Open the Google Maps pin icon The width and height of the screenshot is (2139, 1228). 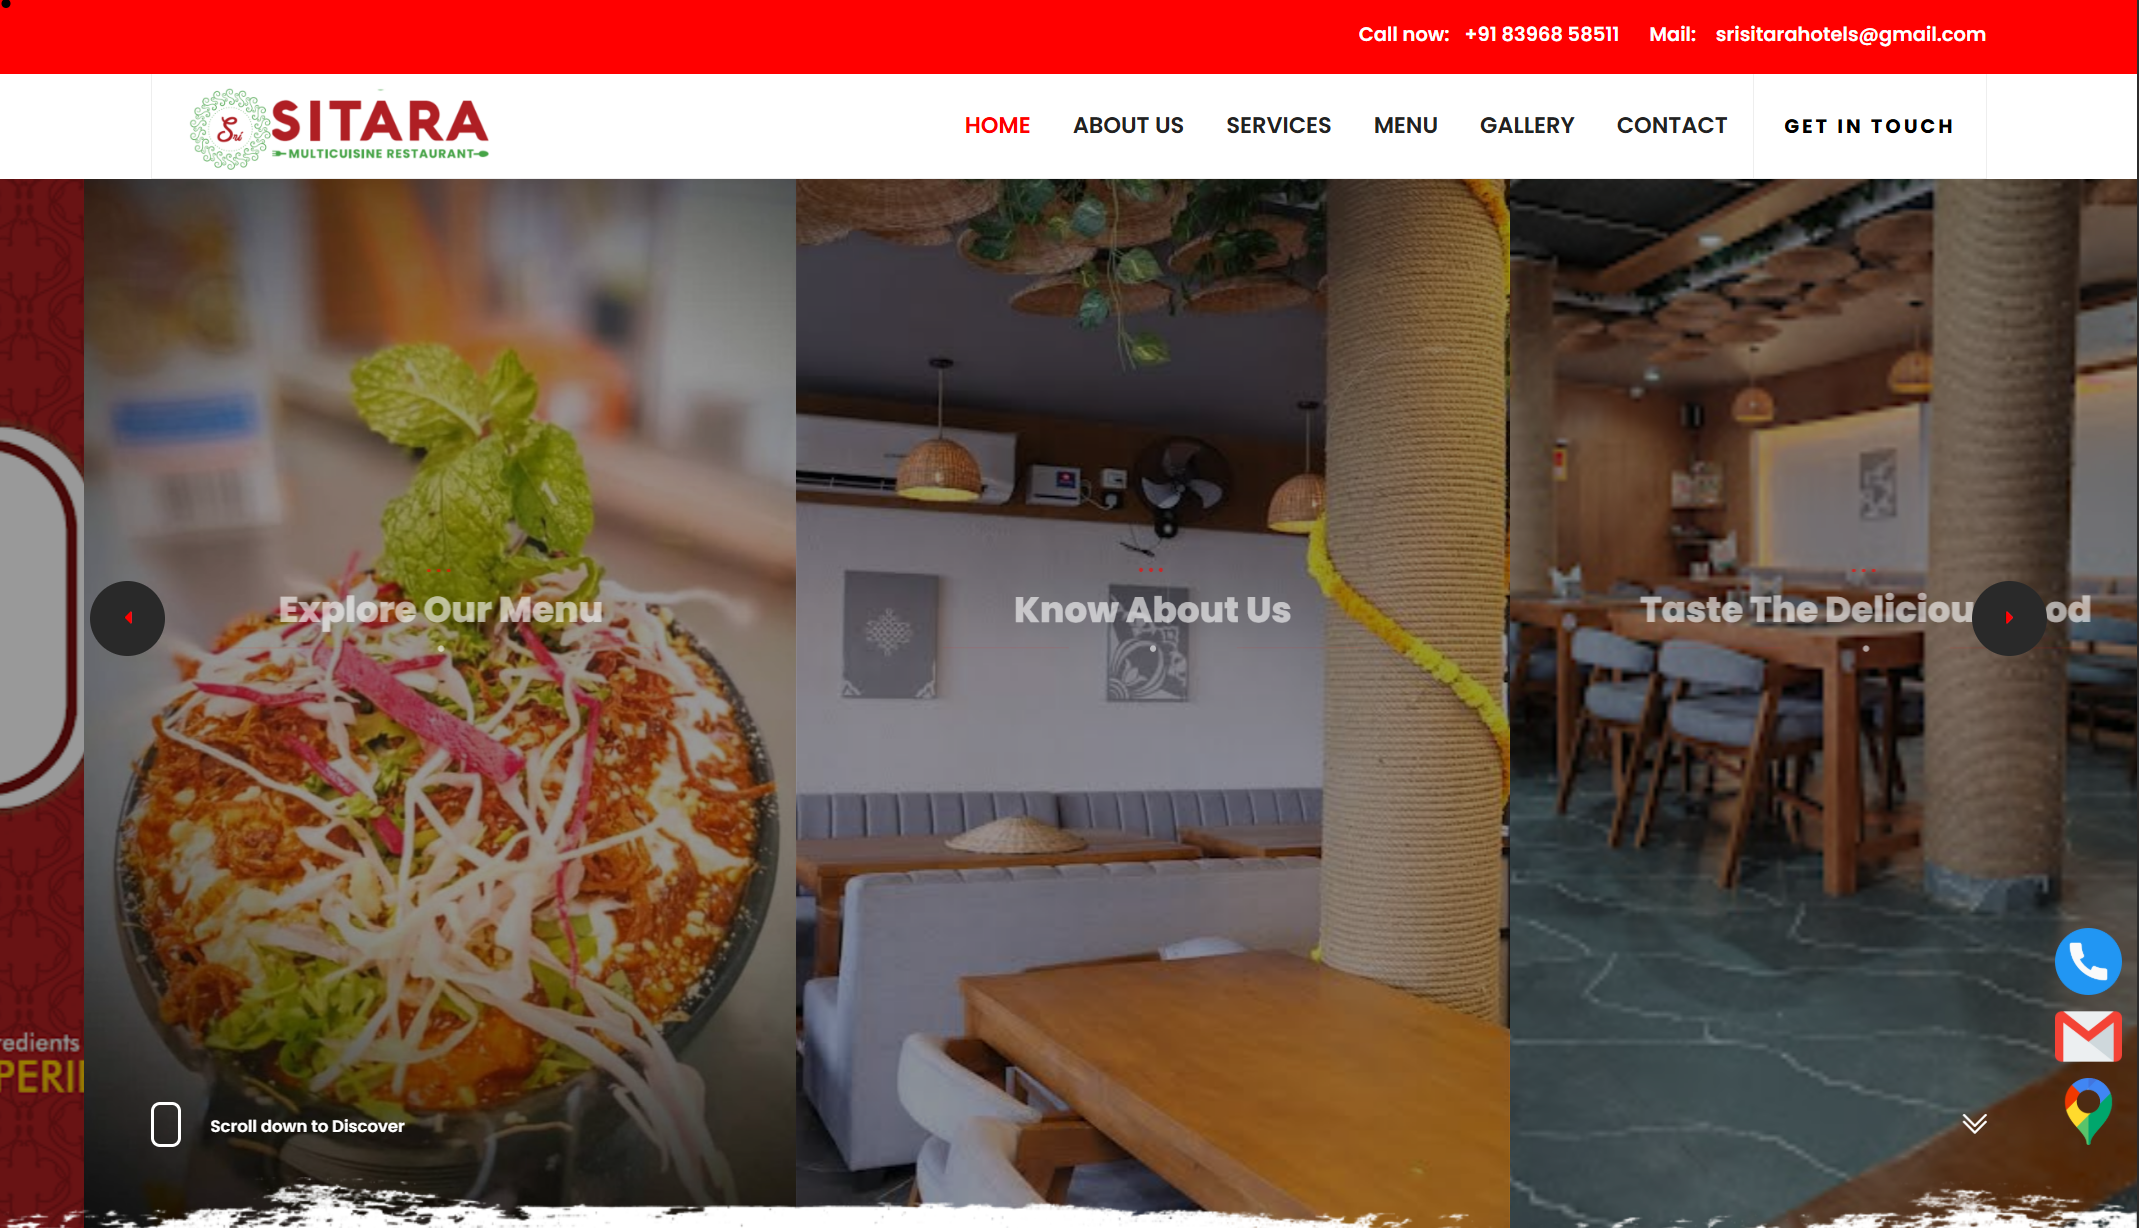click(2088, 1110)
